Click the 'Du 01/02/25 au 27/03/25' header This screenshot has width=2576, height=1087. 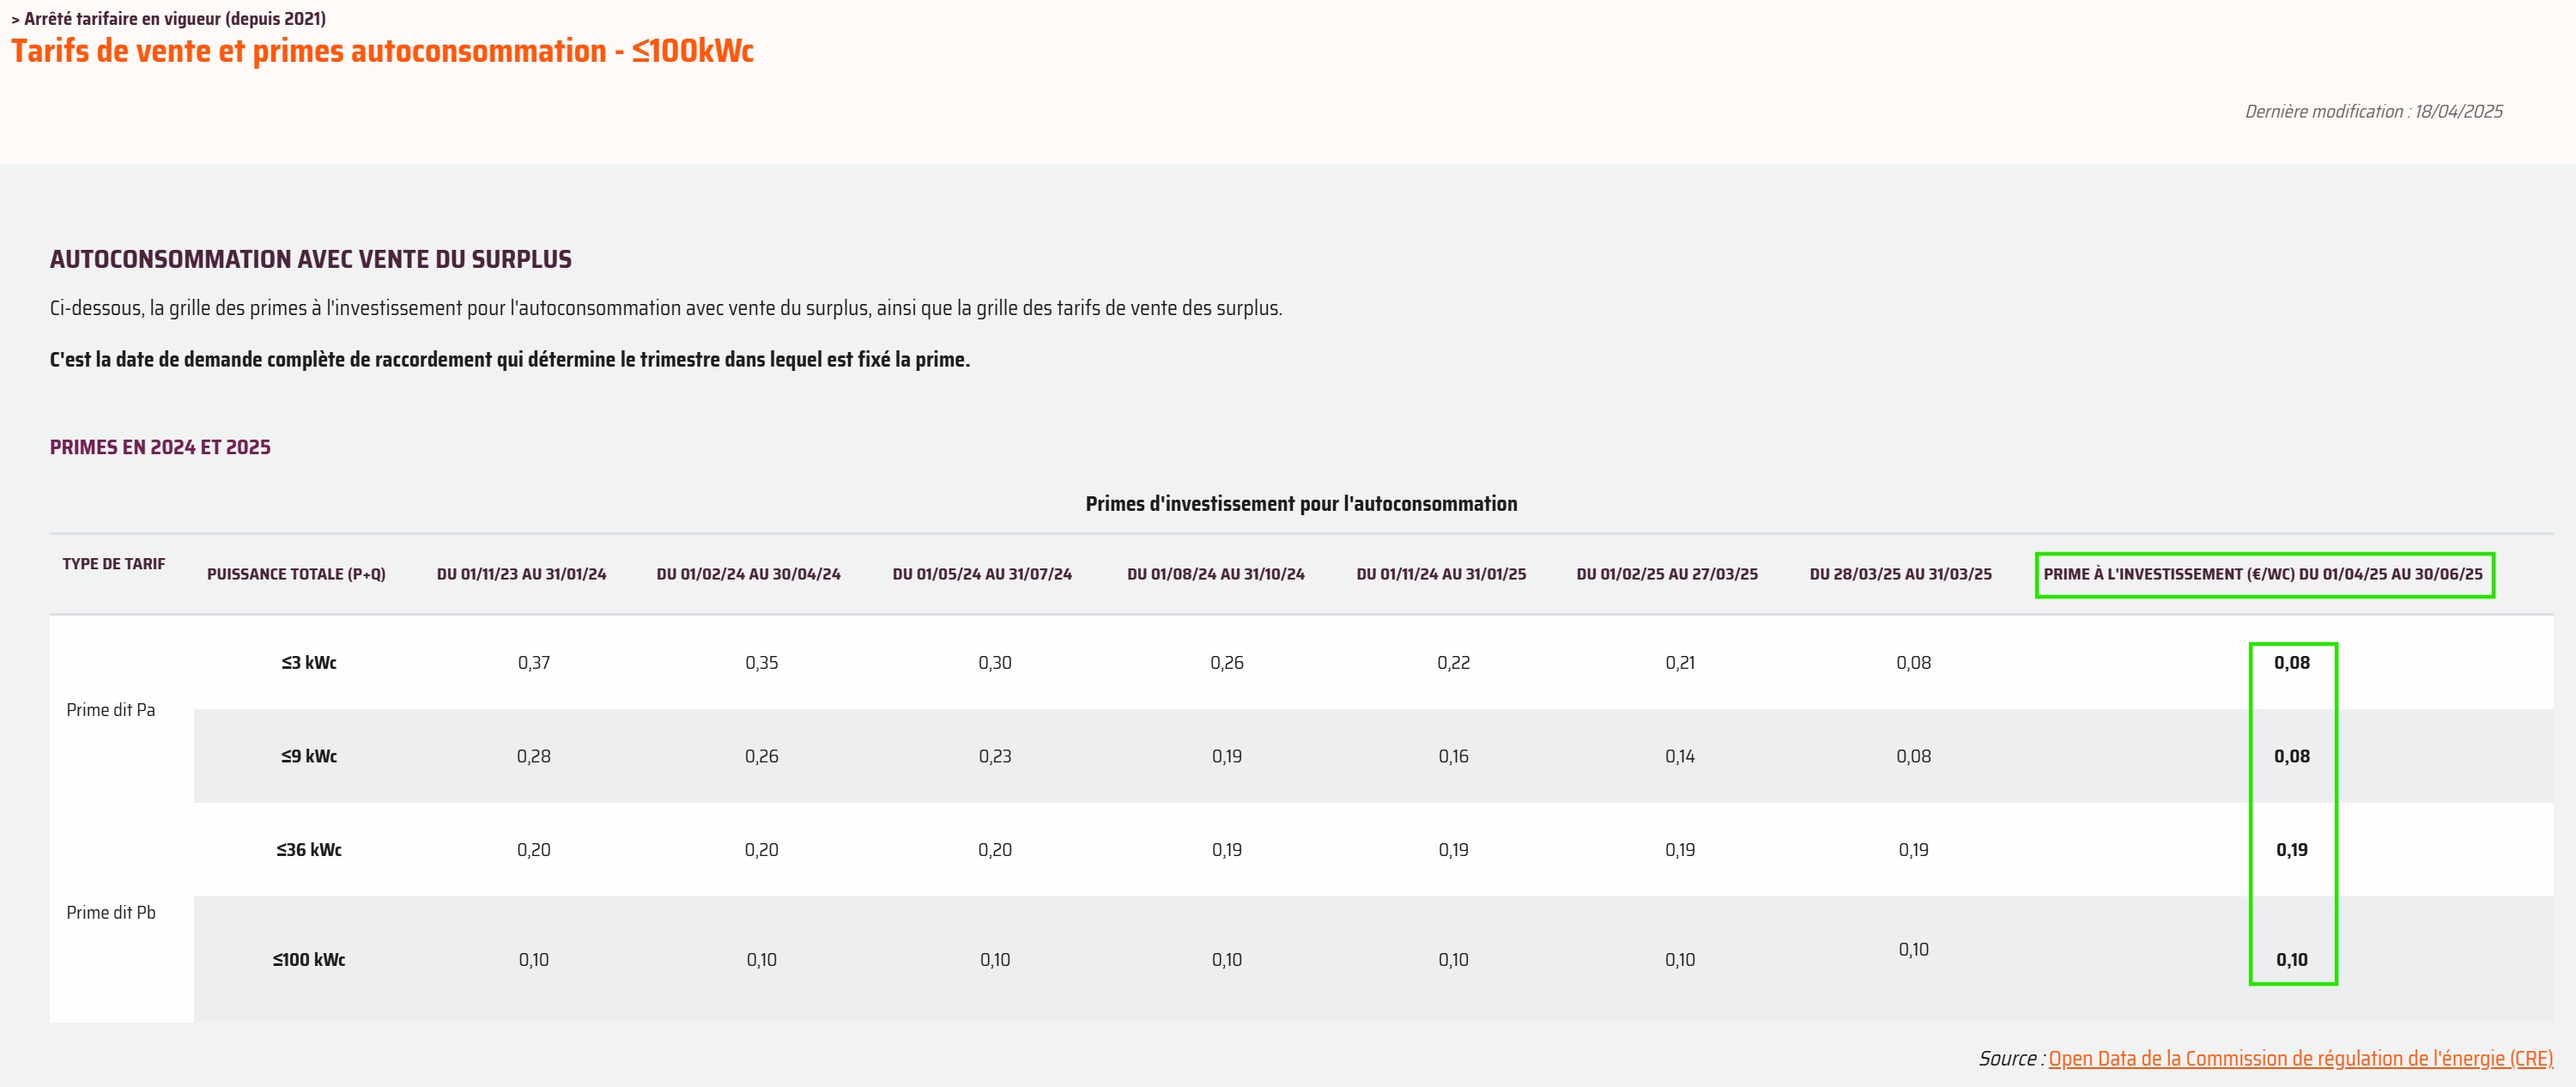point(1667,574)
